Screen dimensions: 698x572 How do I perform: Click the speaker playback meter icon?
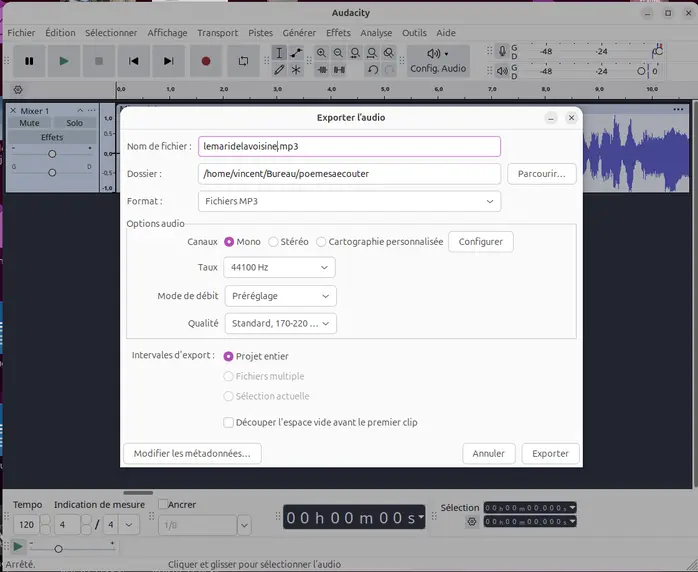(502, 71)
